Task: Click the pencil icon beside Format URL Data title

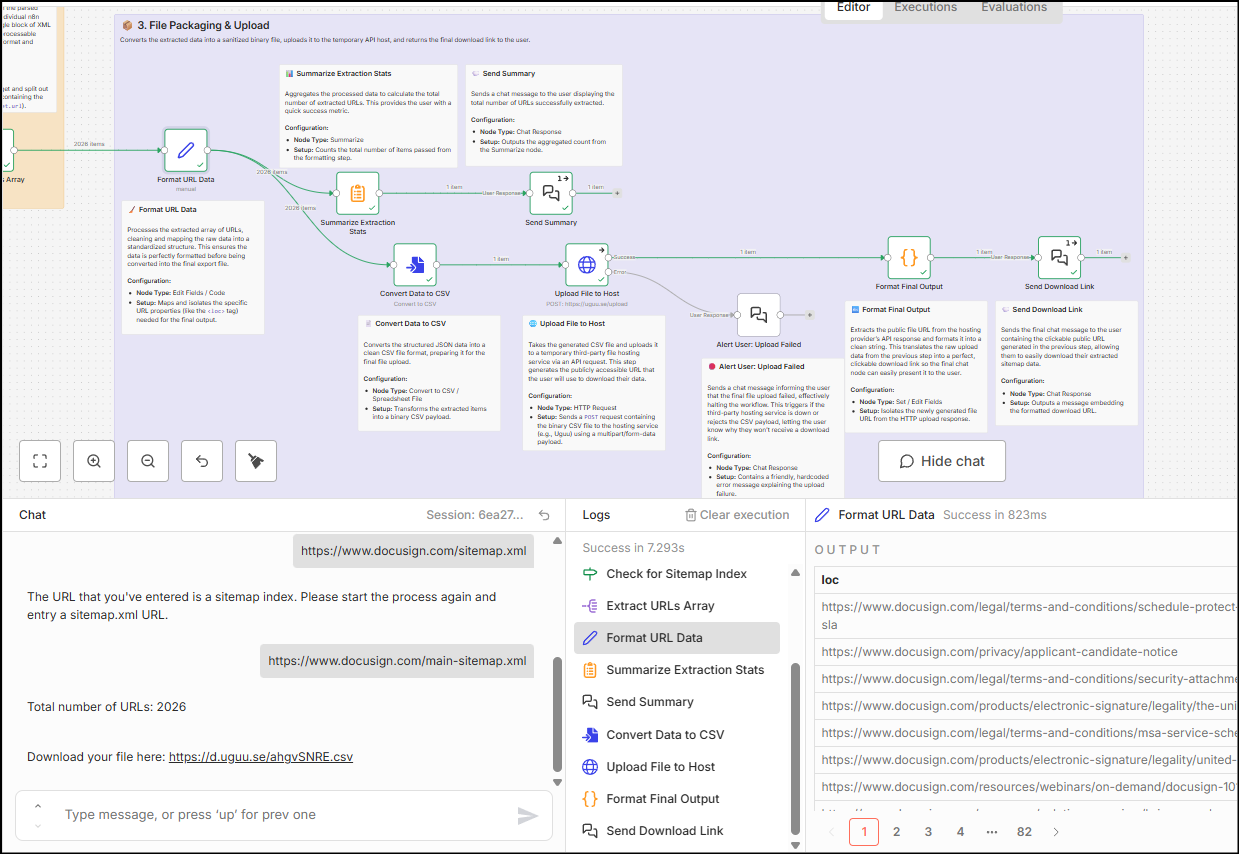Action: [x=823, y=515]
